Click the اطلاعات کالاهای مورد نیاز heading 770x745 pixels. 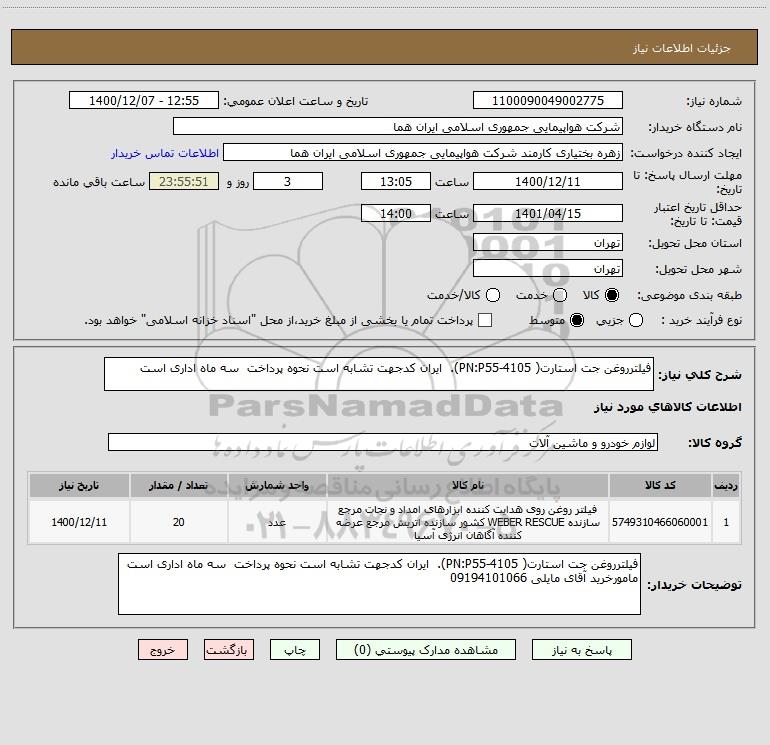tap(668, 407)
